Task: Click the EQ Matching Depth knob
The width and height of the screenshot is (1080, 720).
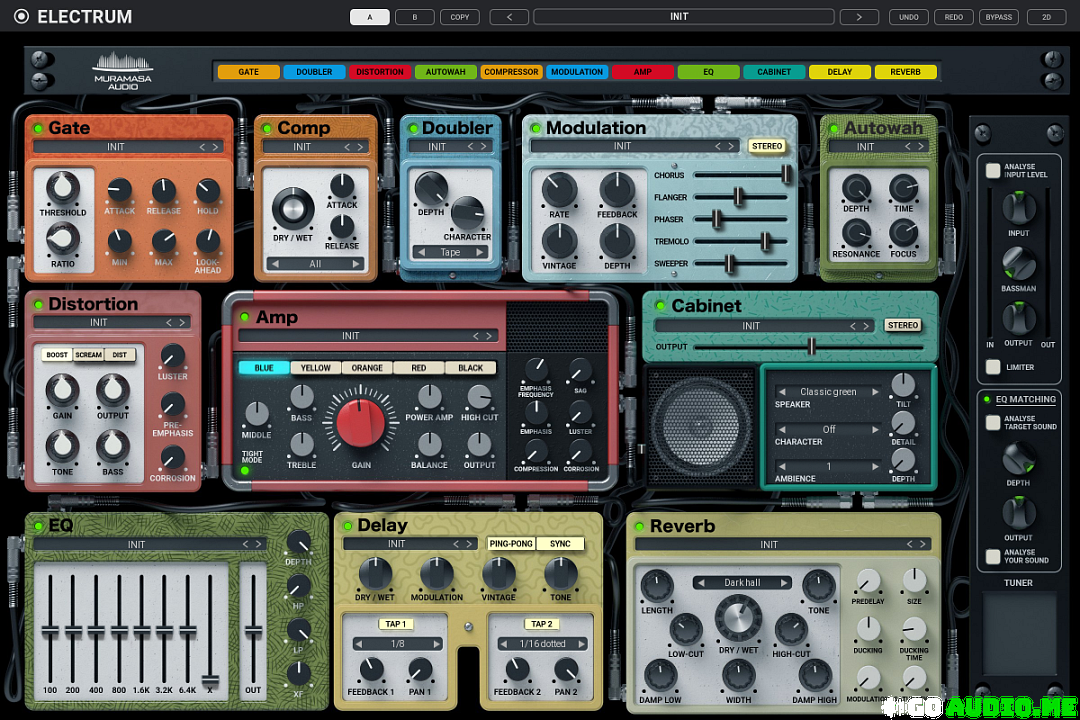Action: point(1019,459)
